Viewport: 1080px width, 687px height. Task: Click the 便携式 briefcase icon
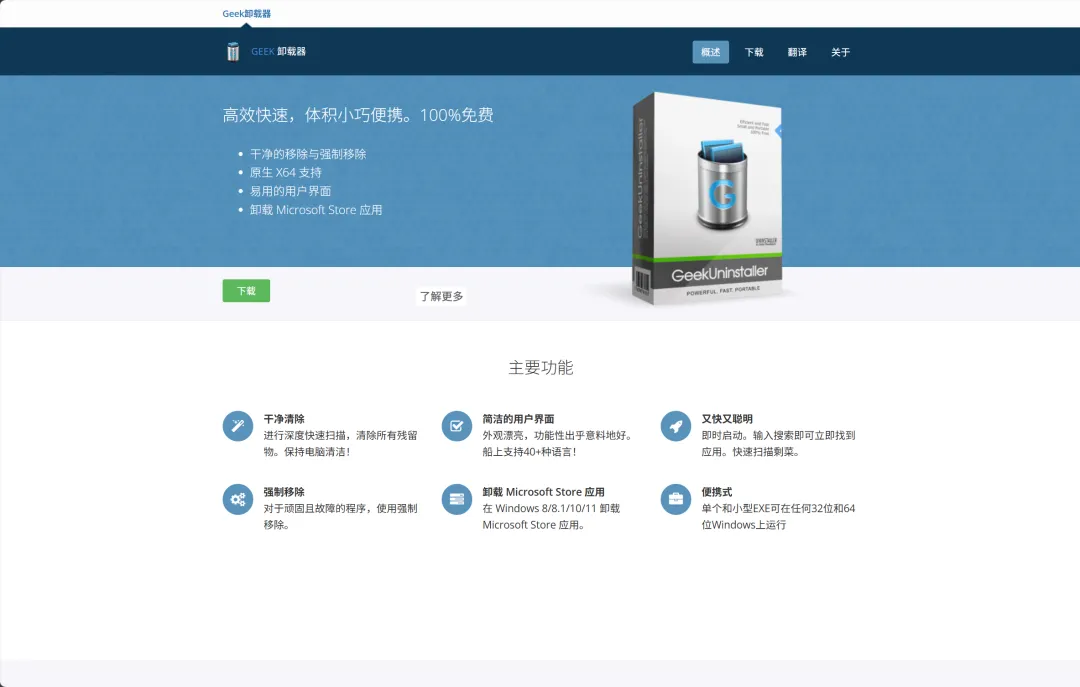(x=676, y=499)
